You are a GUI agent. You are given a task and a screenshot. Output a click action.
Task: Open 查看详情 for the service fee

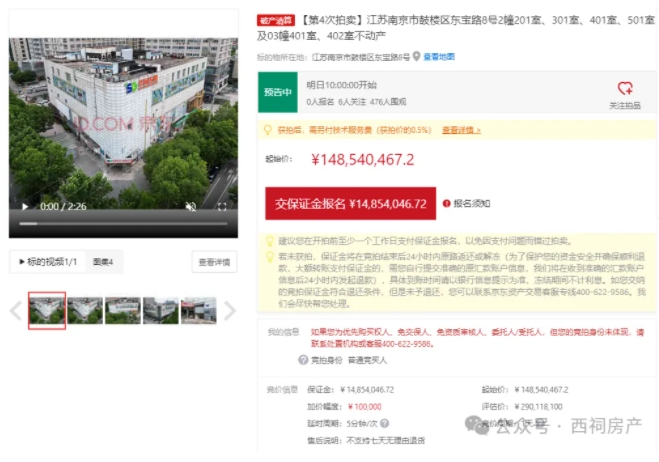(x=461, y=129)
